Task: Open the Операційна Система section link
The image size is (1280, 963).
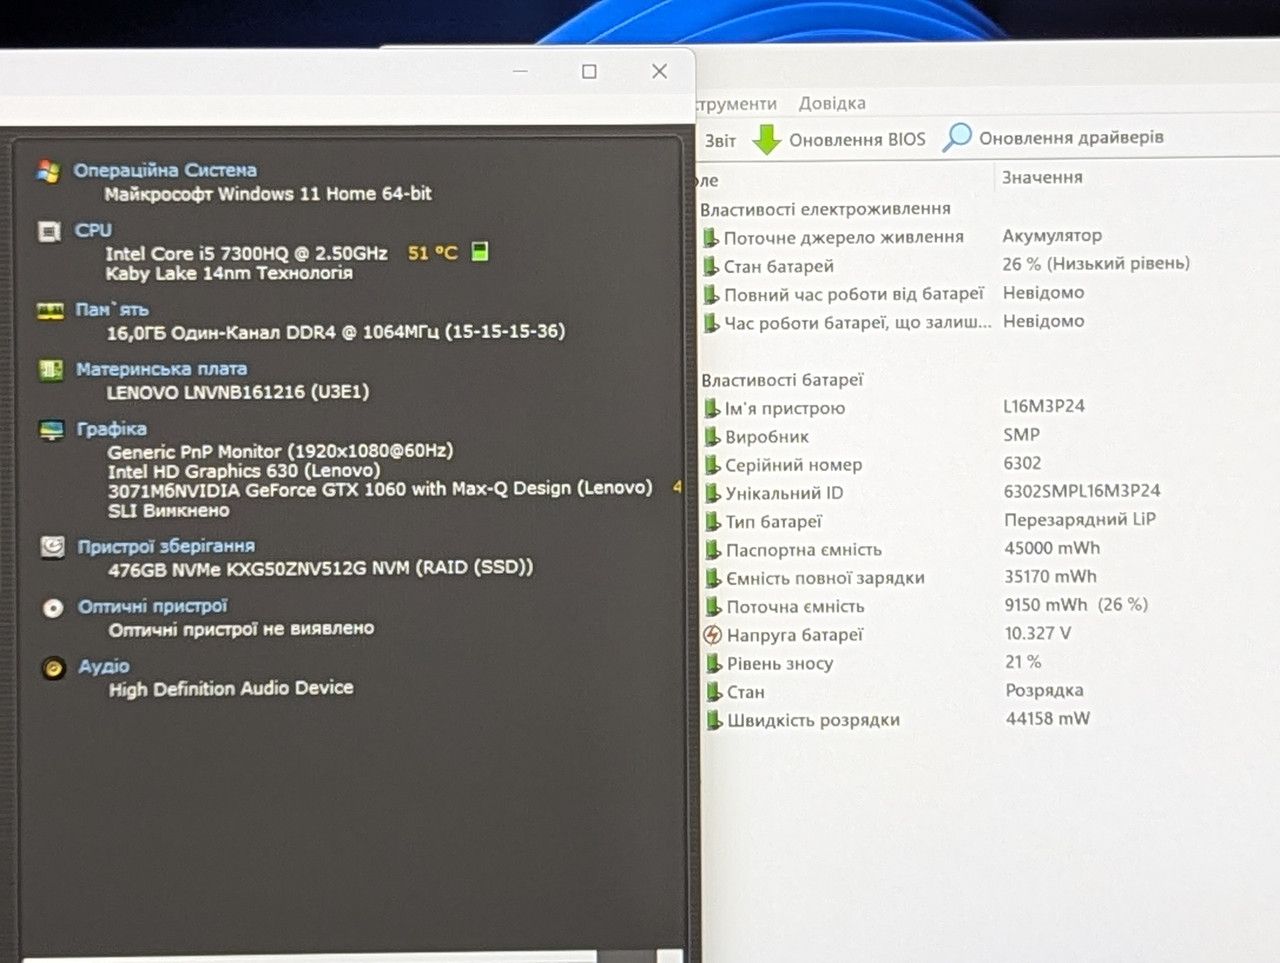Action: coord(165,170)
